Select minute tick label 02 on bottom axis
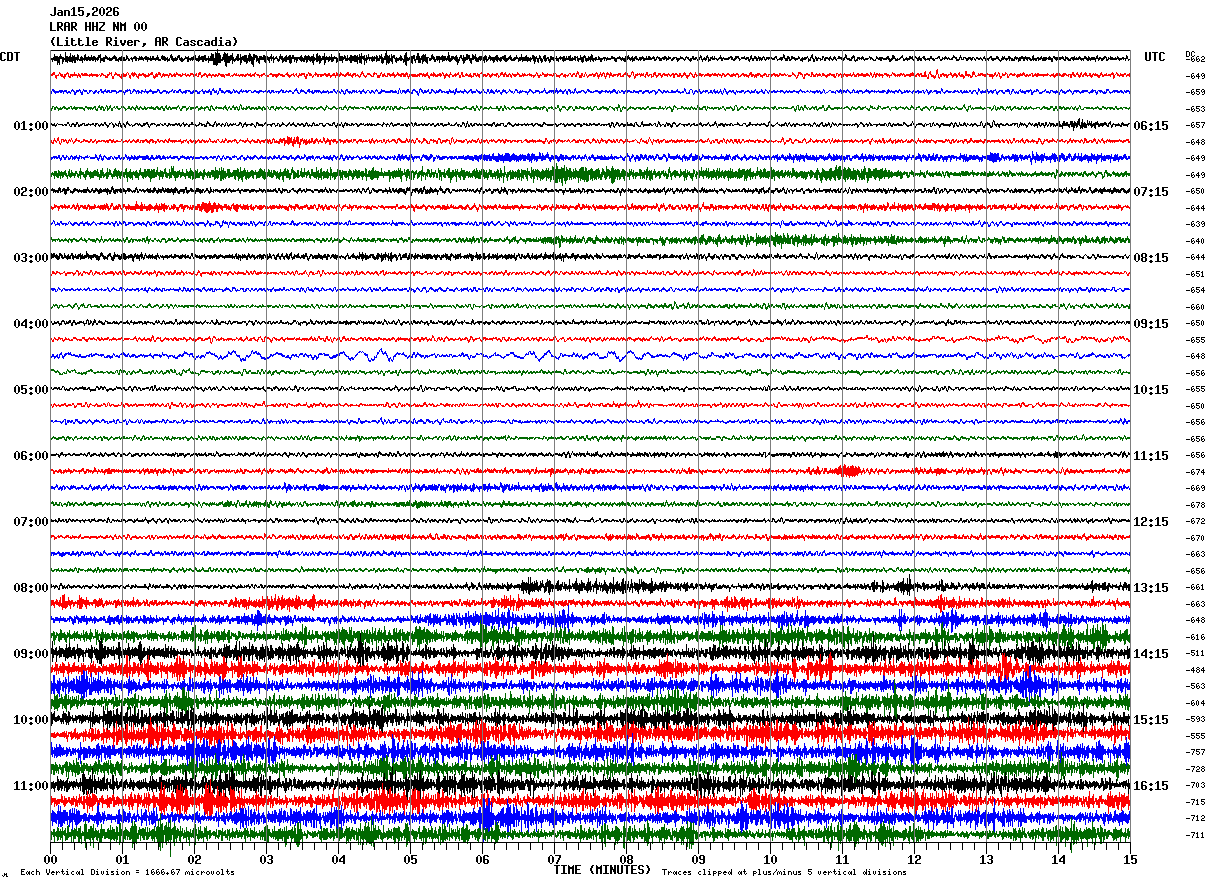Screen dimensions: 1210x886 click(195, 859)
